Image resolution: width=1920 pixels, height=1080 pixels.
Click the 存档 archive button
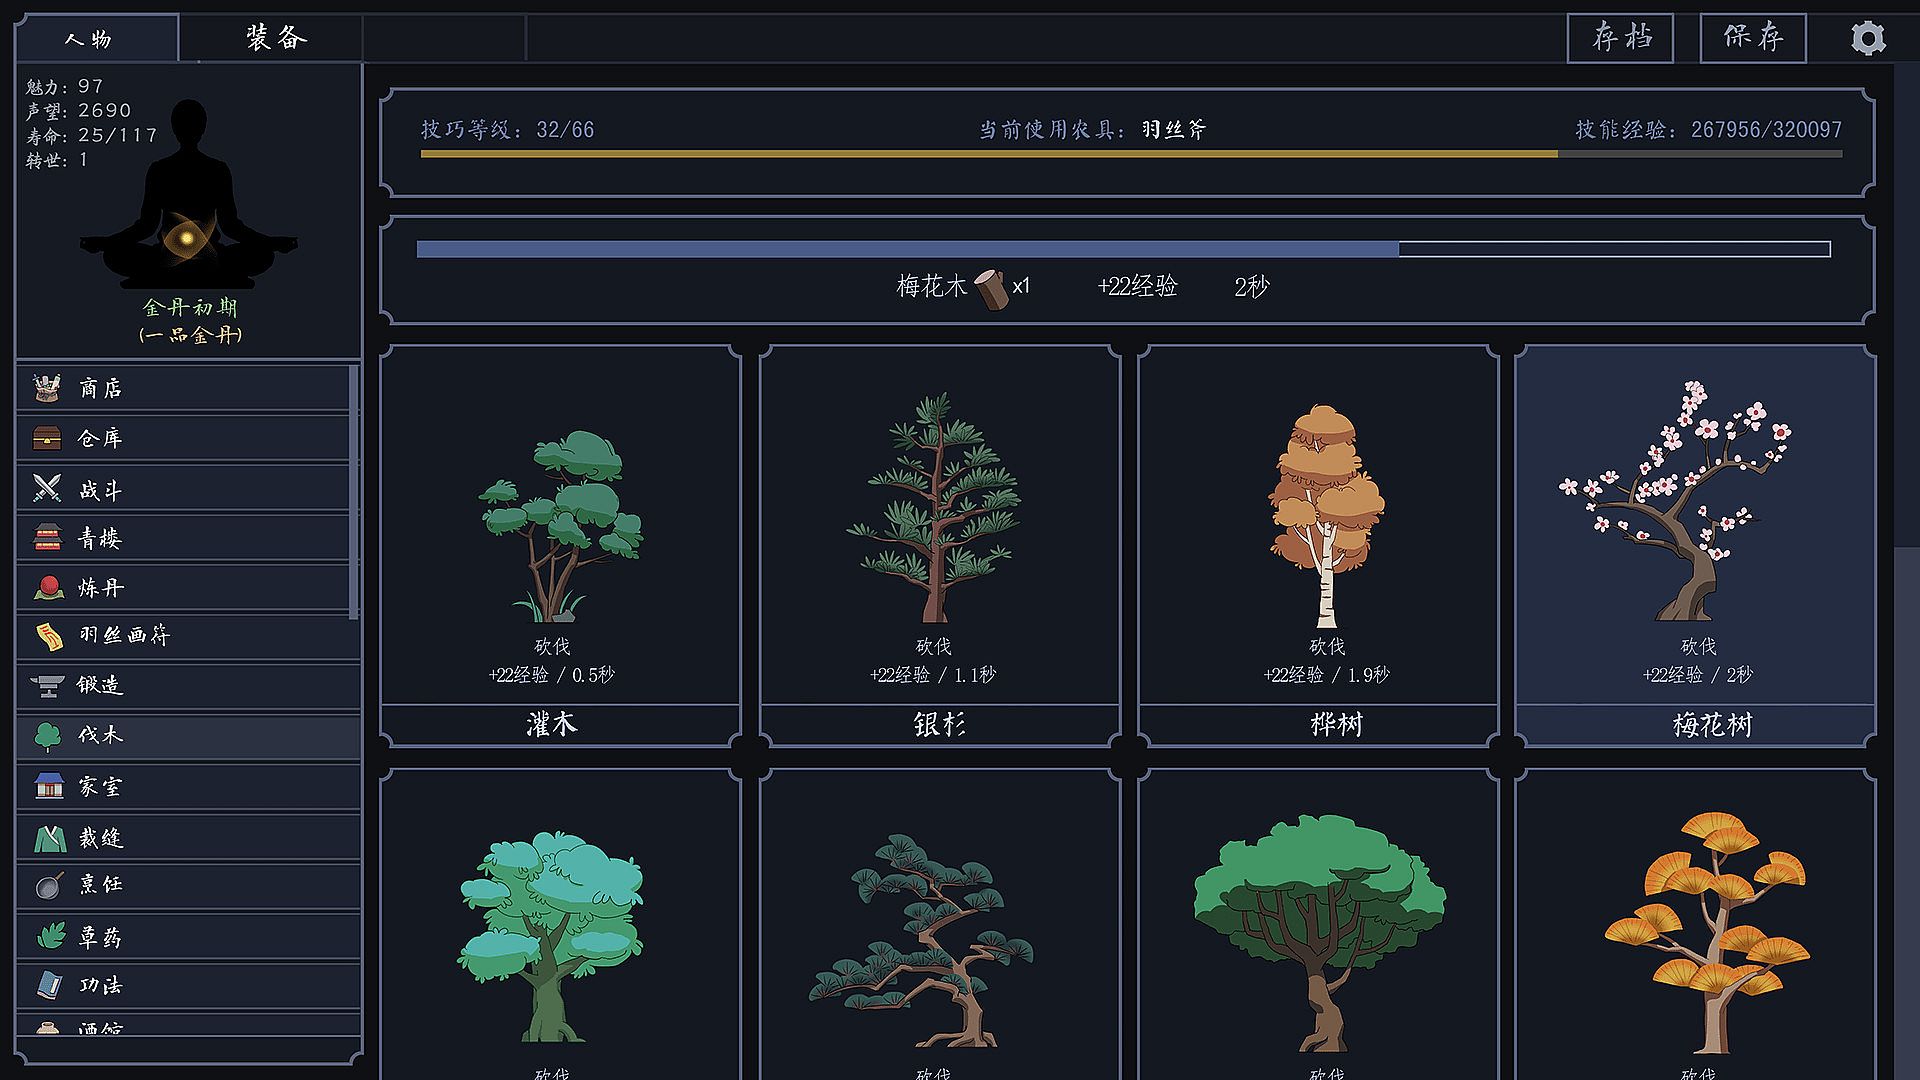point(1620,38)
